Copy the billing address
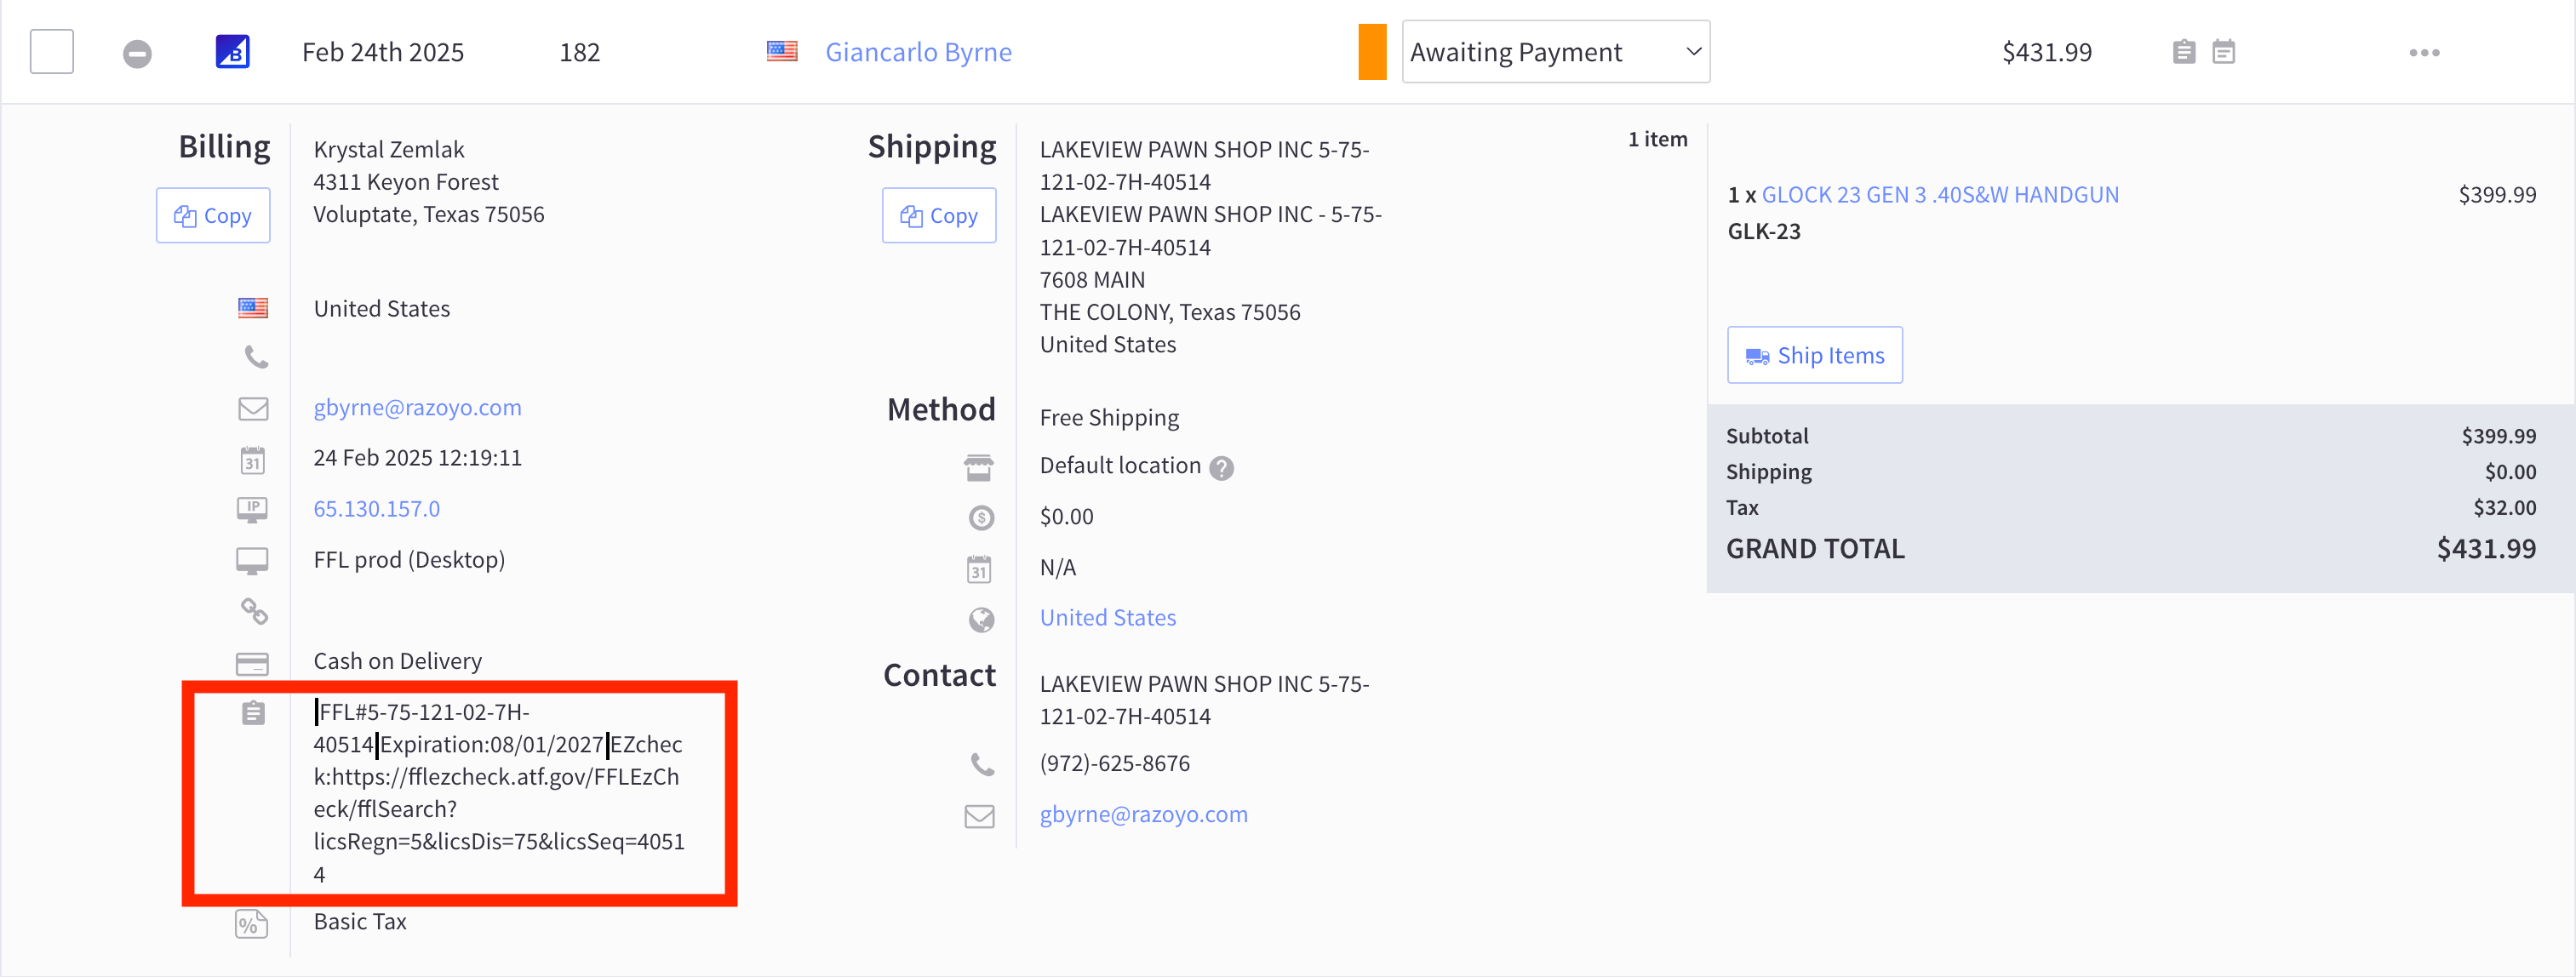2576x977 pixels. 213,216
